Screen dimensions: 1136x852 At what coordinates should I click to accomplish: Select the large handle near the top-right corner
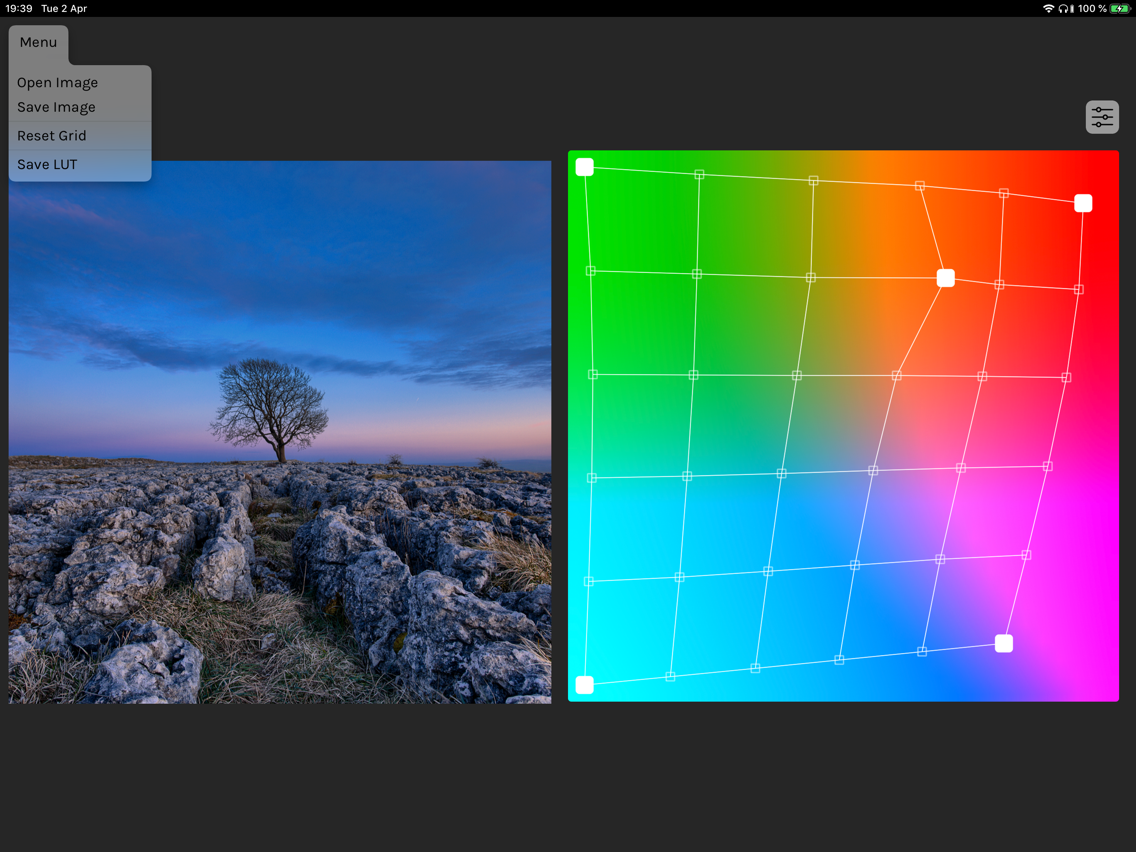coord(1083,203)
